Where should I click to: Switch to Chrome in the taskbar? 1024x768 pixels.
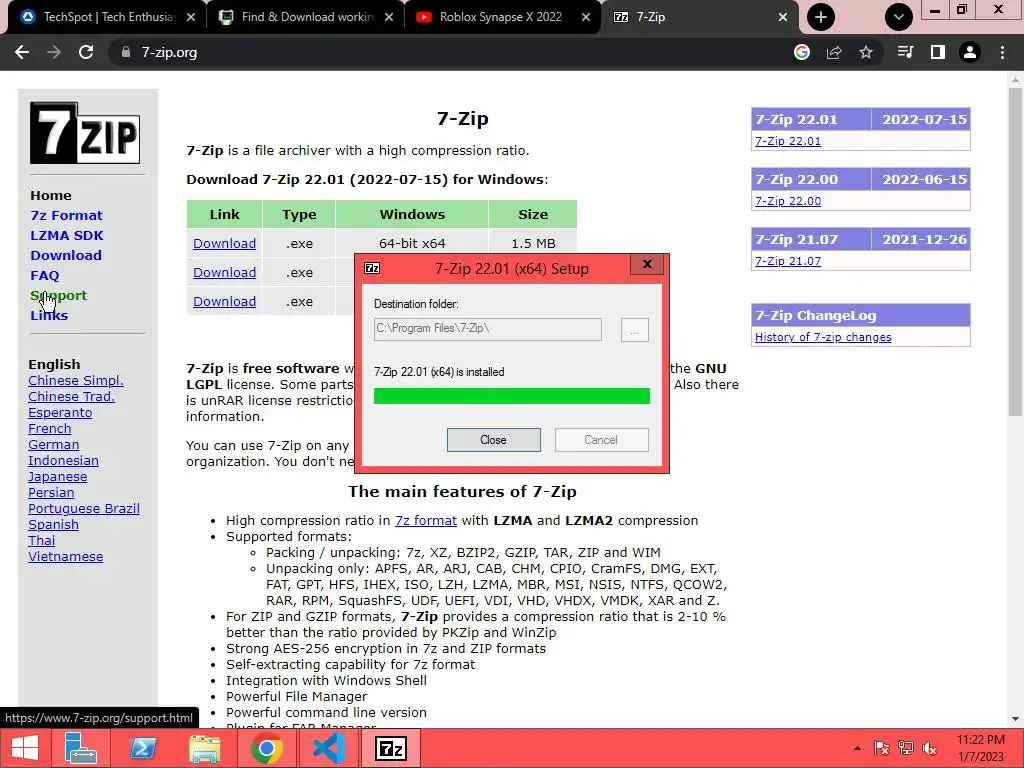[266, 748]
